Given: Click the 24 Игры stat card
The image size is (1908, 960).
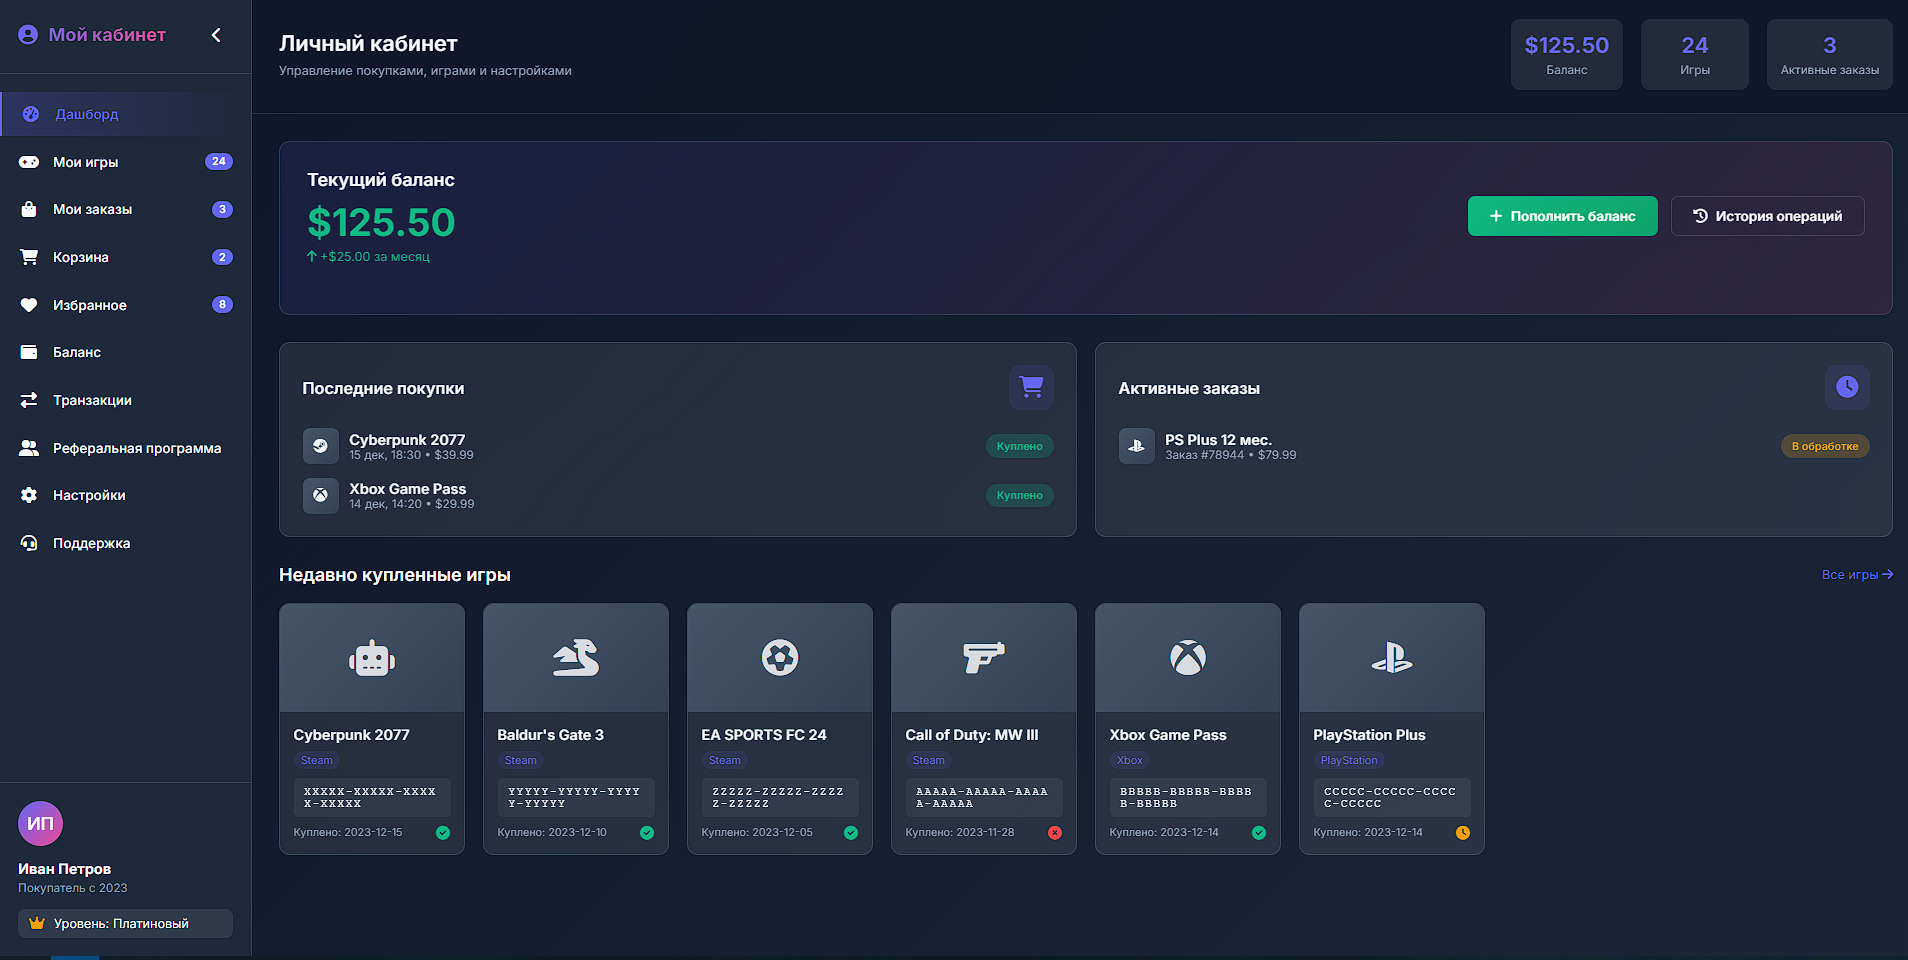Looking at the screenshot, I should pyautogui.click(x=1694, y=54).
